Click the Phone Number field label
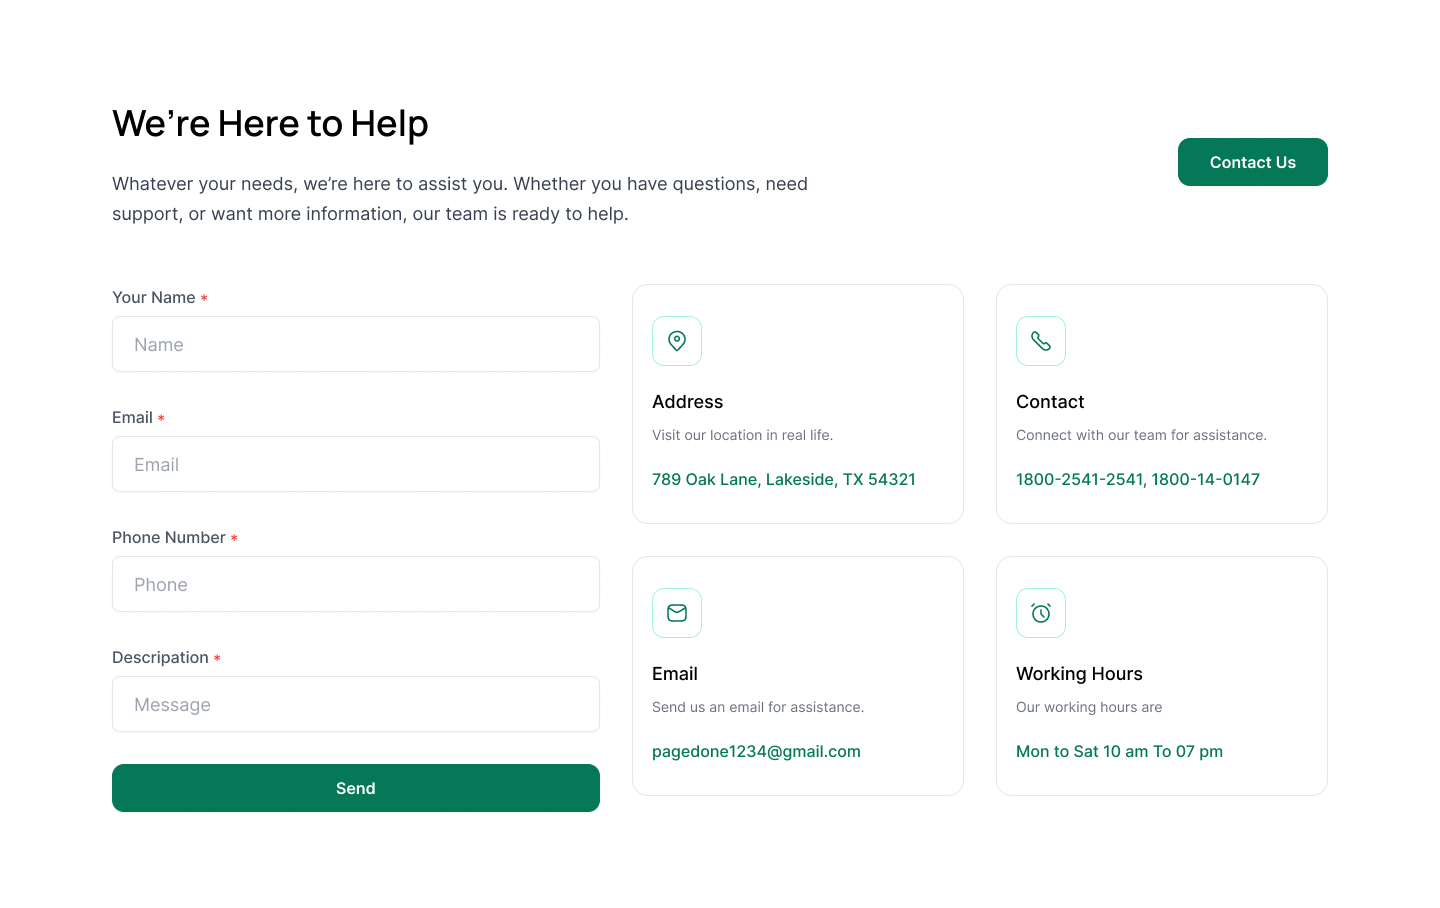Viewport: 1440px width, 908px height. click(169, 537)
